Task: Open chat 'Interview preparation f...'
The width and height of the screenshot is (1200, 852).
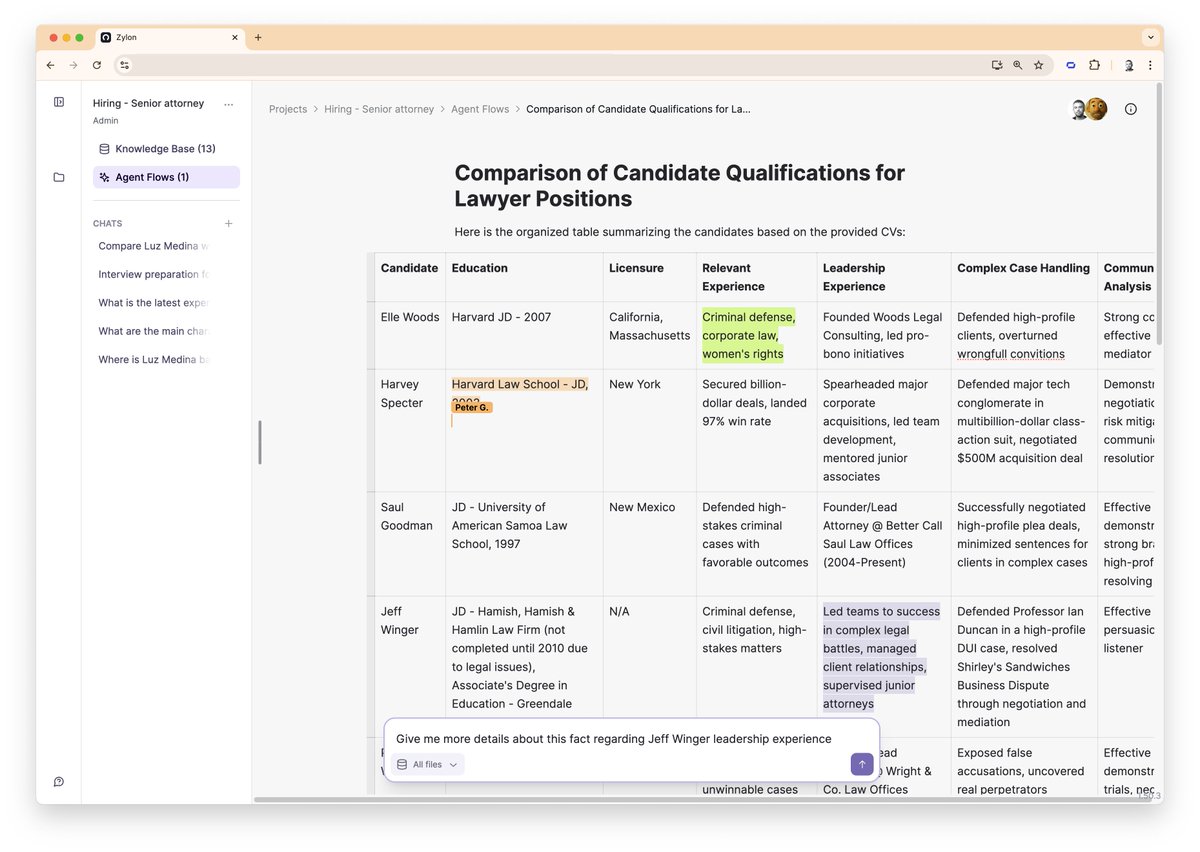Action: click(155, 274)
